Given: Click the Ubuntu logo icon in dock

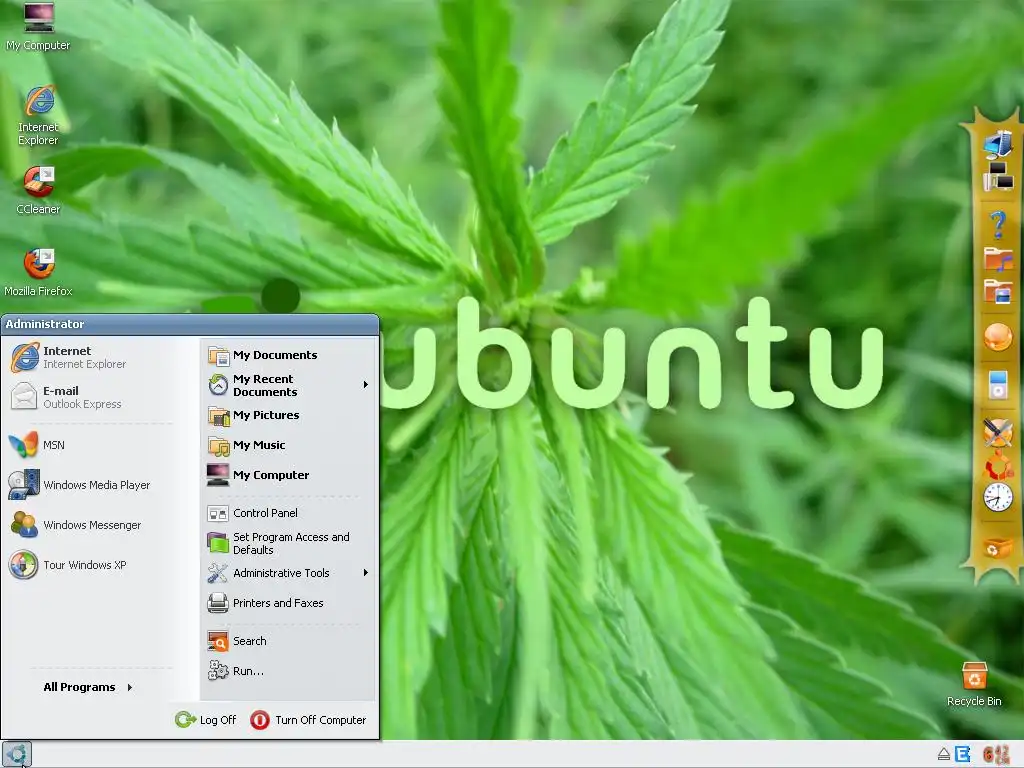Looking at the screenshot, I should [999, 466].
